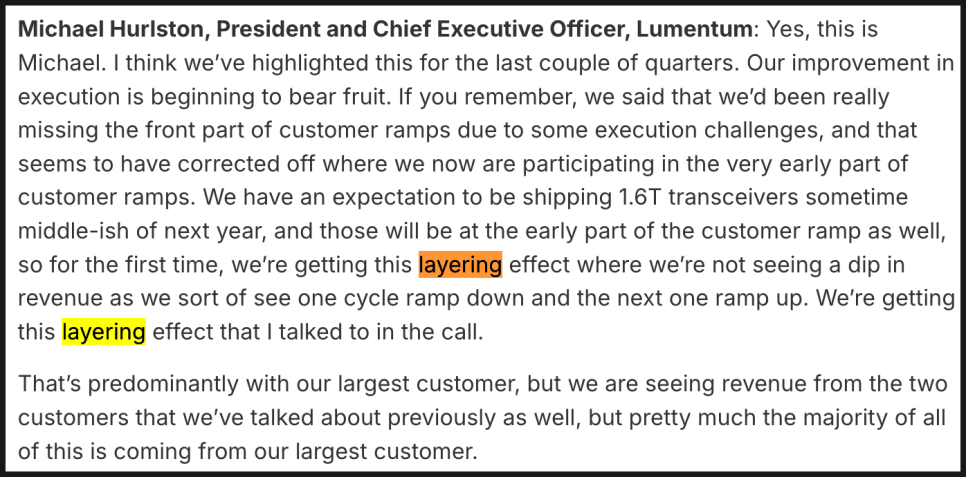Click the yellow-highlighted word "layering"

click(x=104, y=331)
